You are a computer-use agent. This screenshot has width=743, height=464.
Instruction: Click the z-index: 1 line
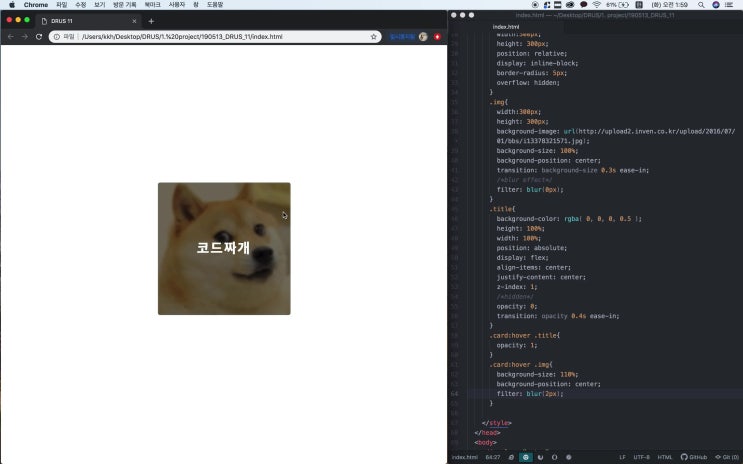pos(516,287)
